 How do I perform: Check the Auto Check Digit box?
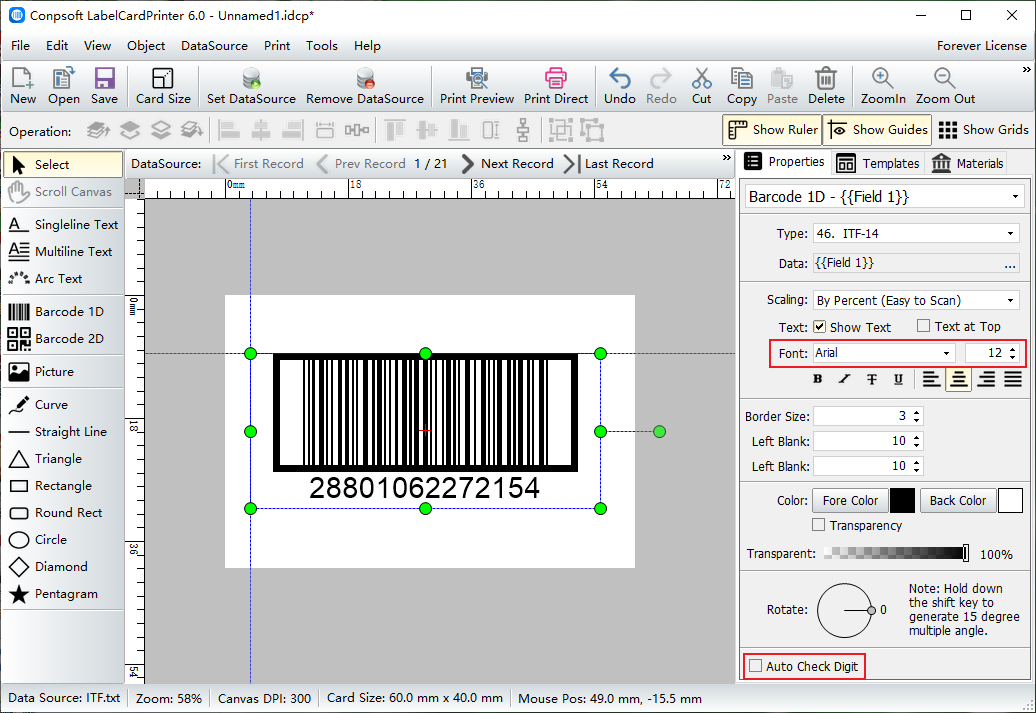pos(755,666)
